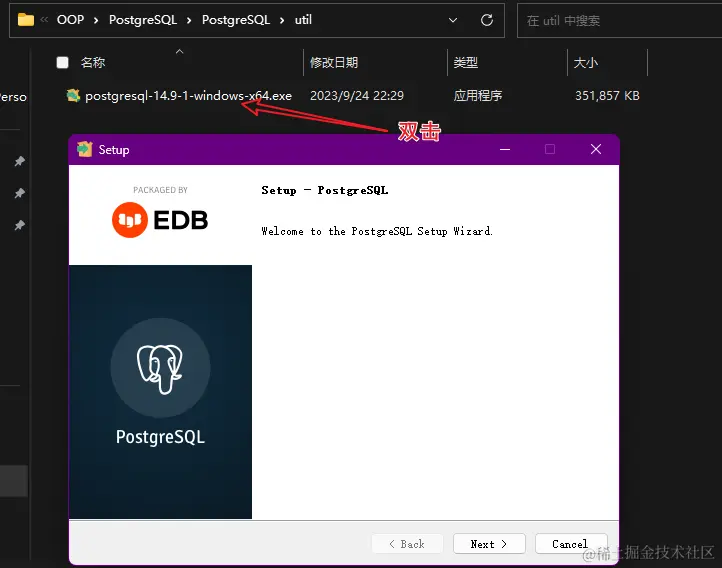Navigate to first PostgreSQL breadcrumb folder

point(143,20)
